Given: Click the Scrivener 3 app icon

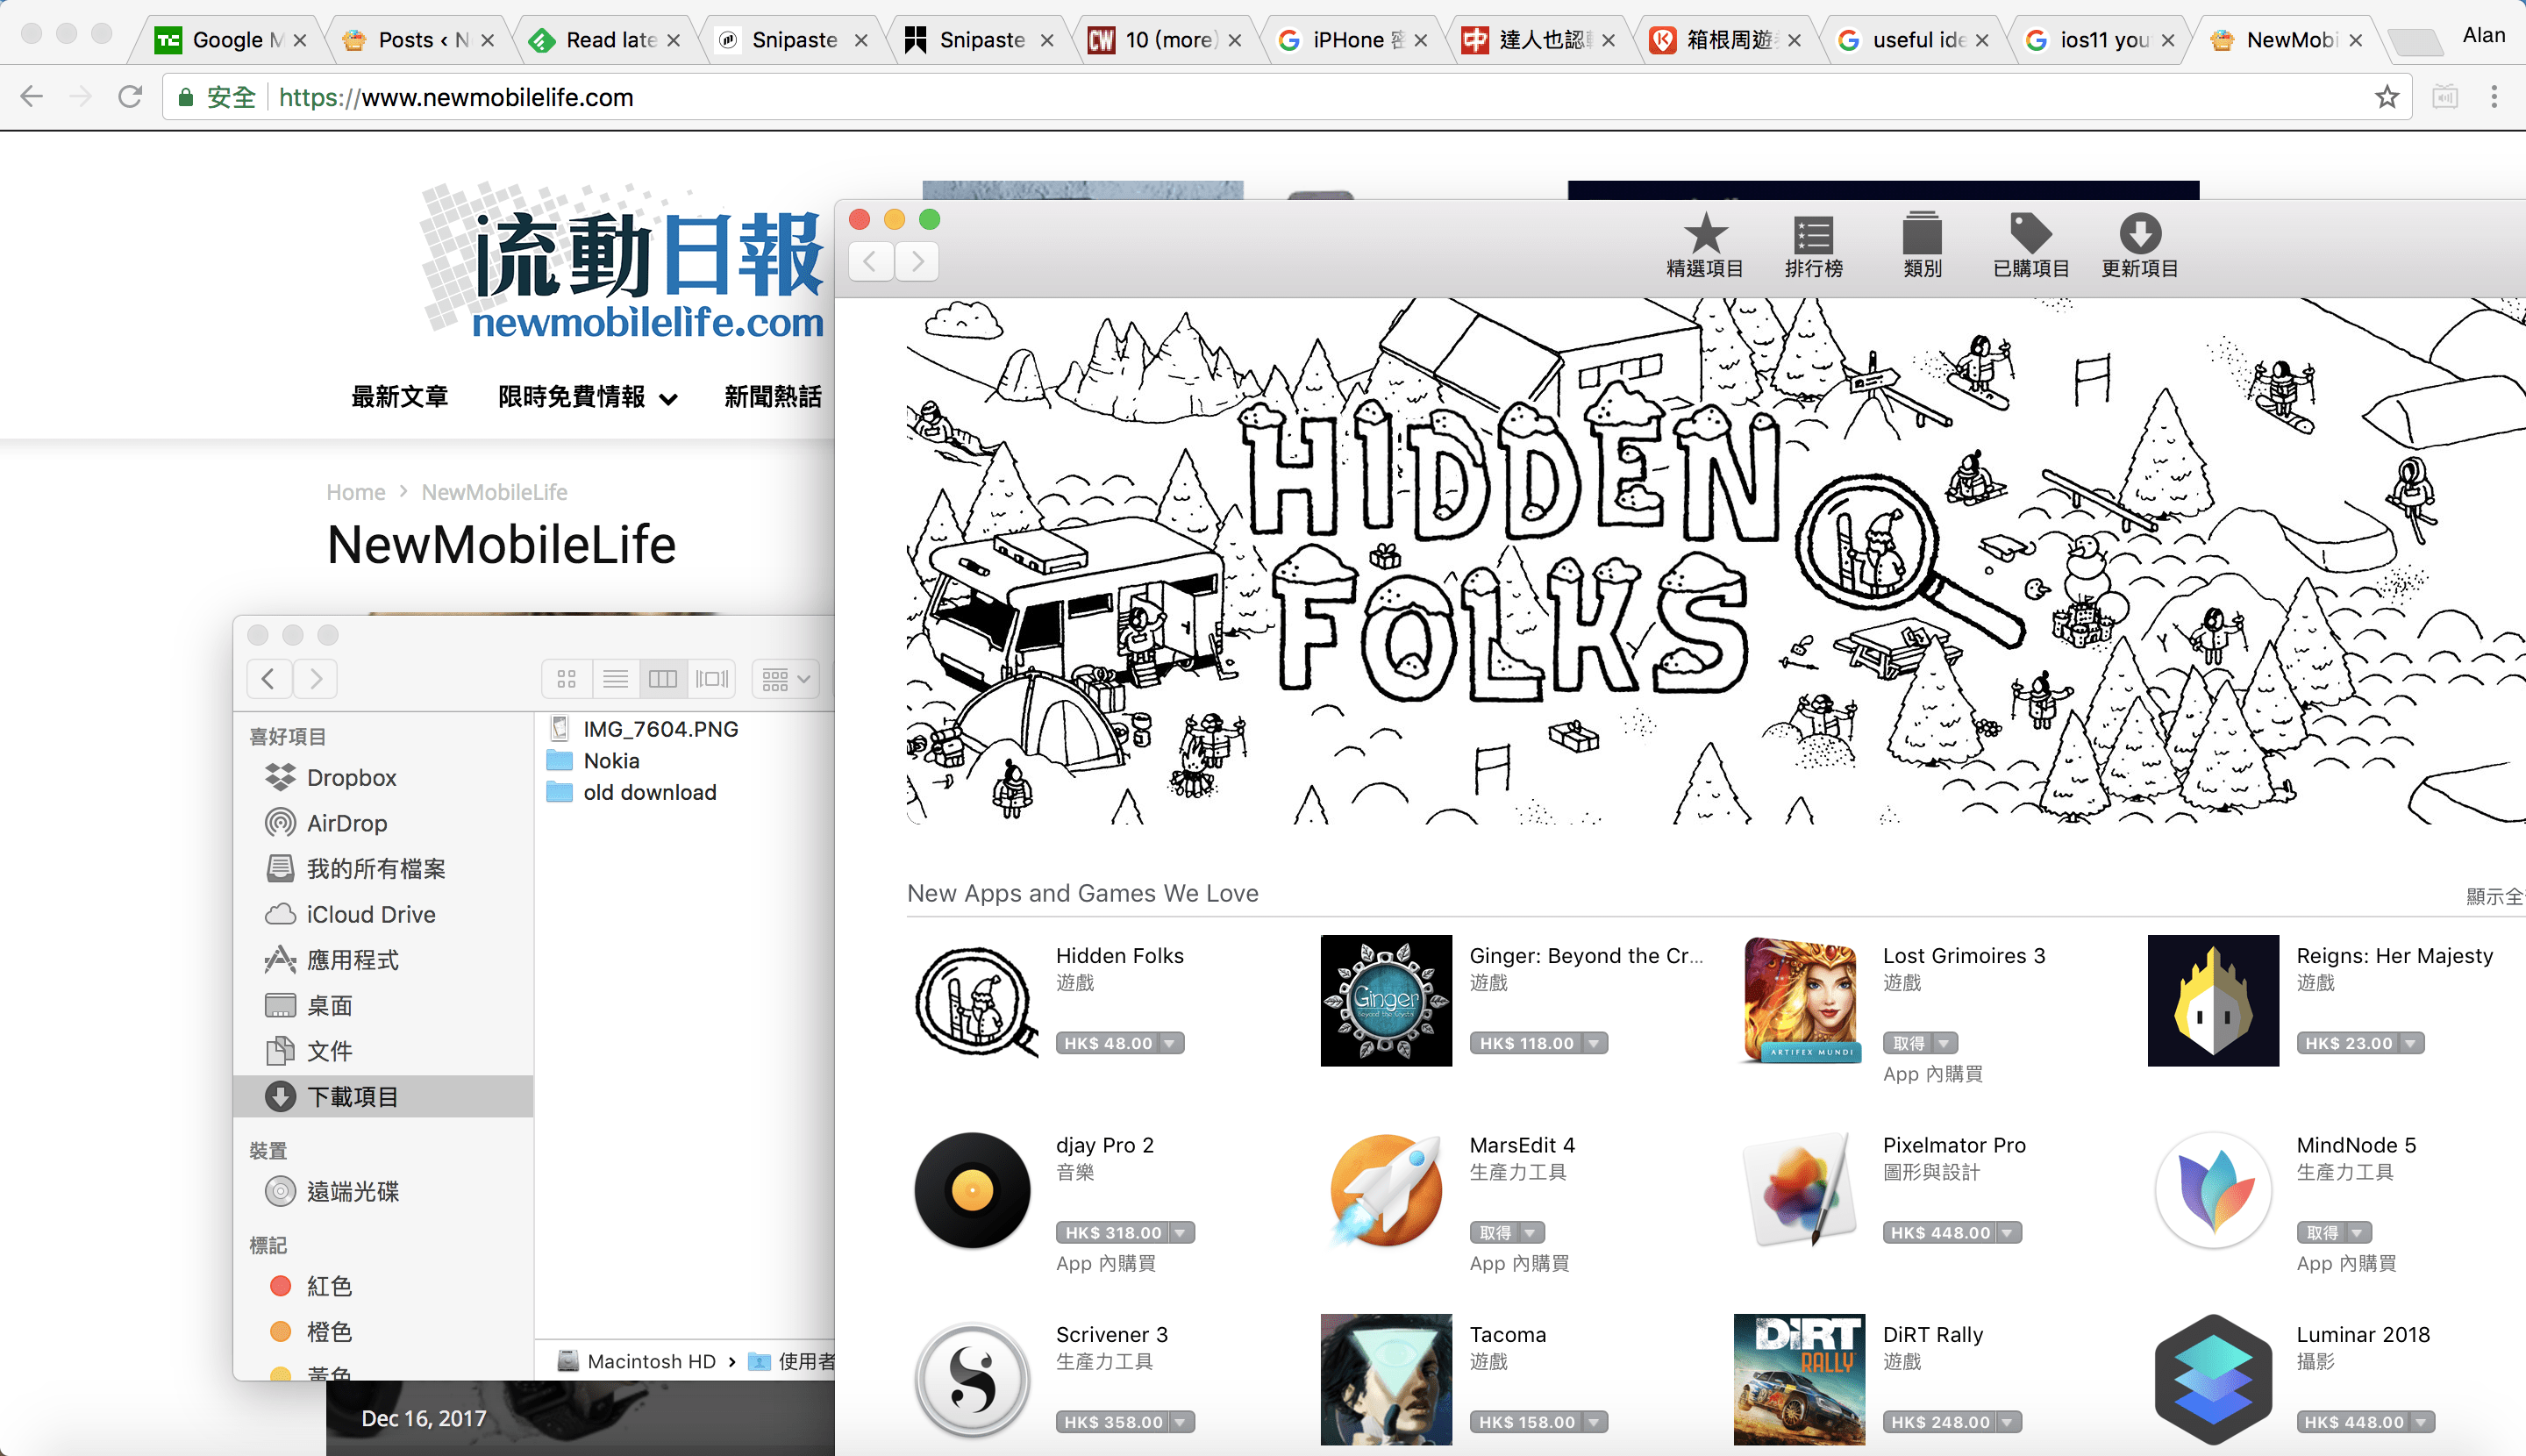Looking at the screenshot, I should click(973, 1380).
